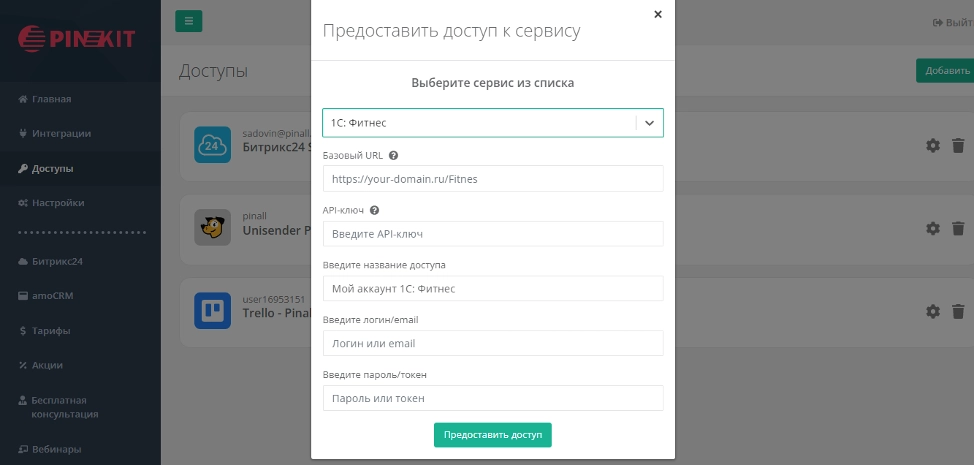
Task: Focus the login or email input field
Action: [x=493, y=343]
